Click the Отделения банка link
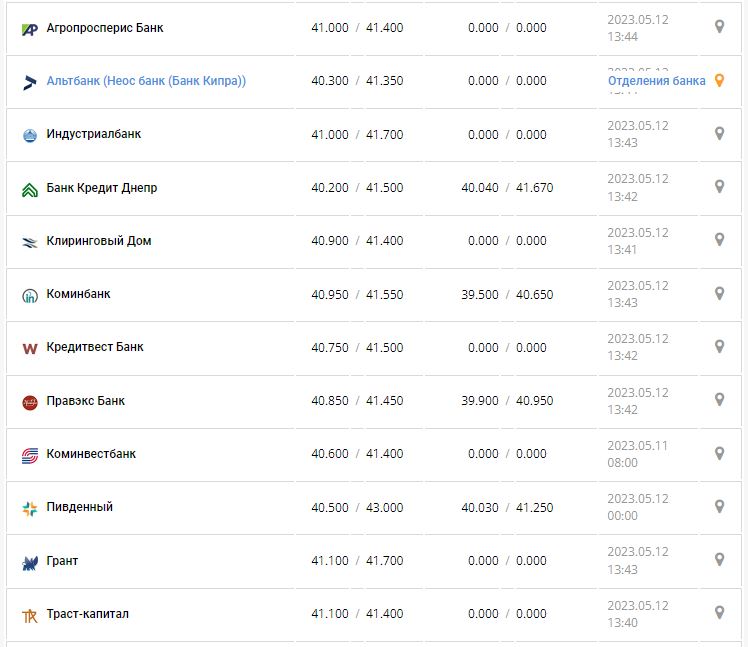The image size is (748, 647). 656,81
